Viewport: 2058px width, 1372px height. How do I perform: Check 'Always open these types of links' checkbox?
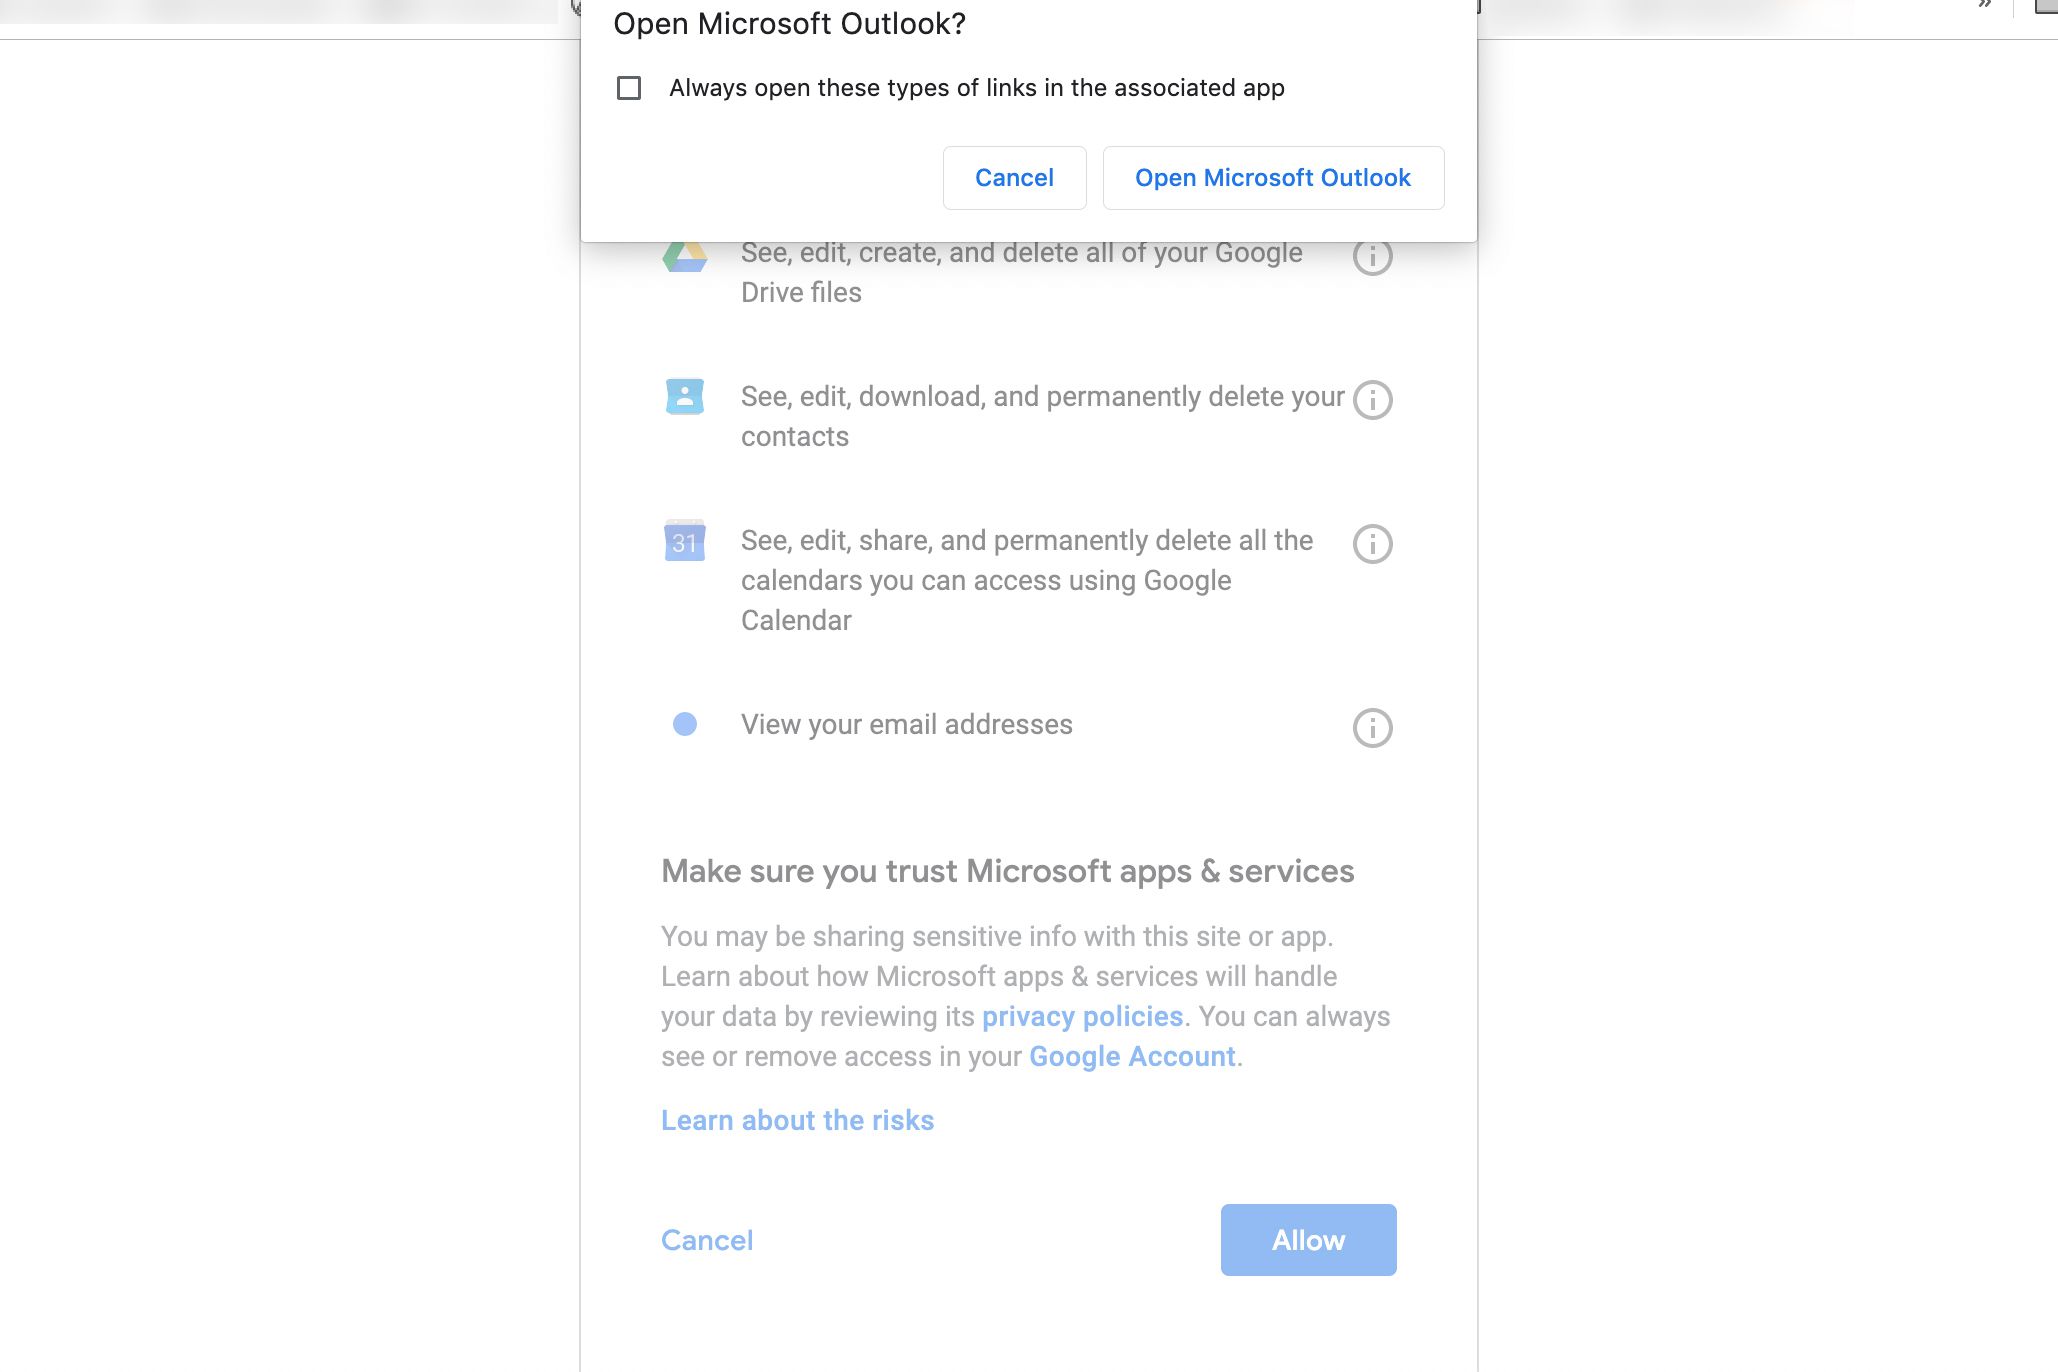click(x=629, y=88)
